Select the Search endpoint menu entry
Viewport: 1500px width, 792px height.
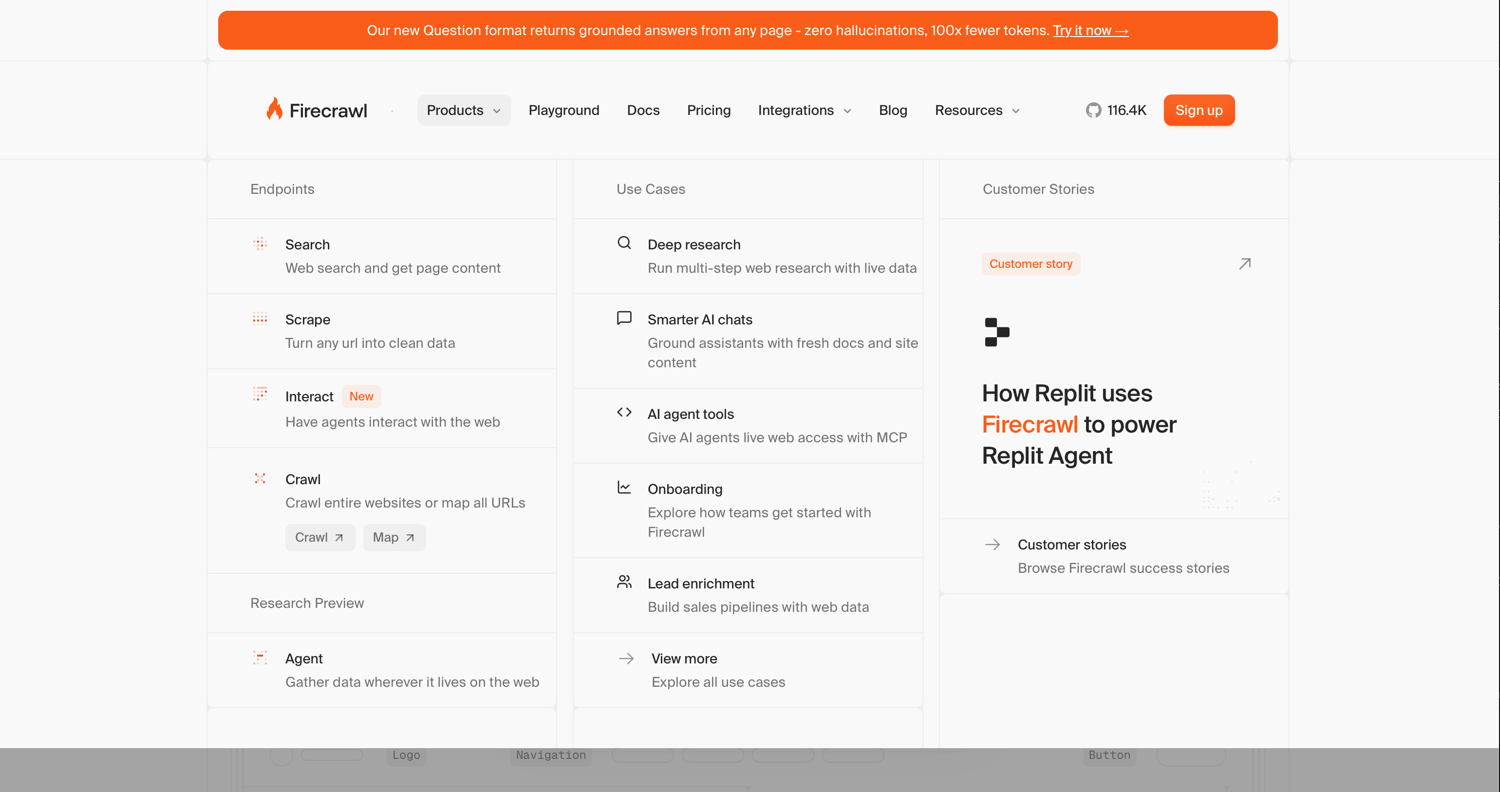382,256
